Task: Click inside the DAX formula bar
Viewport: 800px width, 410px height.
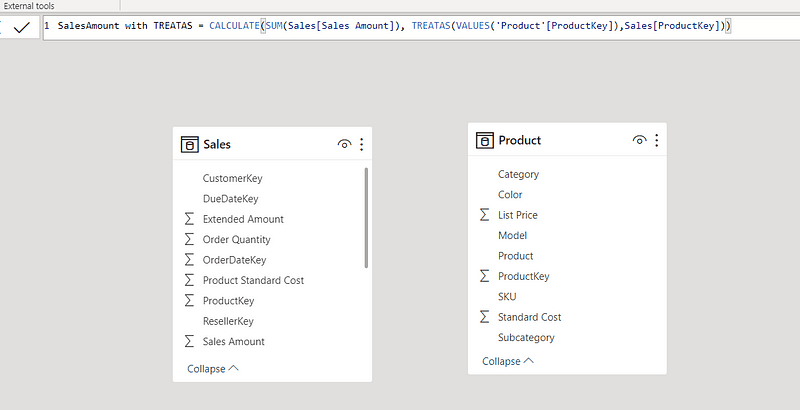Action: pos(400,26)
